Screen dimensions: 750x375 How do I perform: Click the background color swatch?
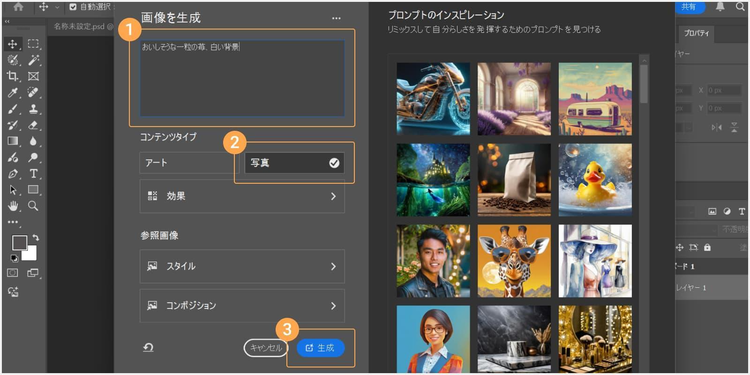tap(30, 254)
